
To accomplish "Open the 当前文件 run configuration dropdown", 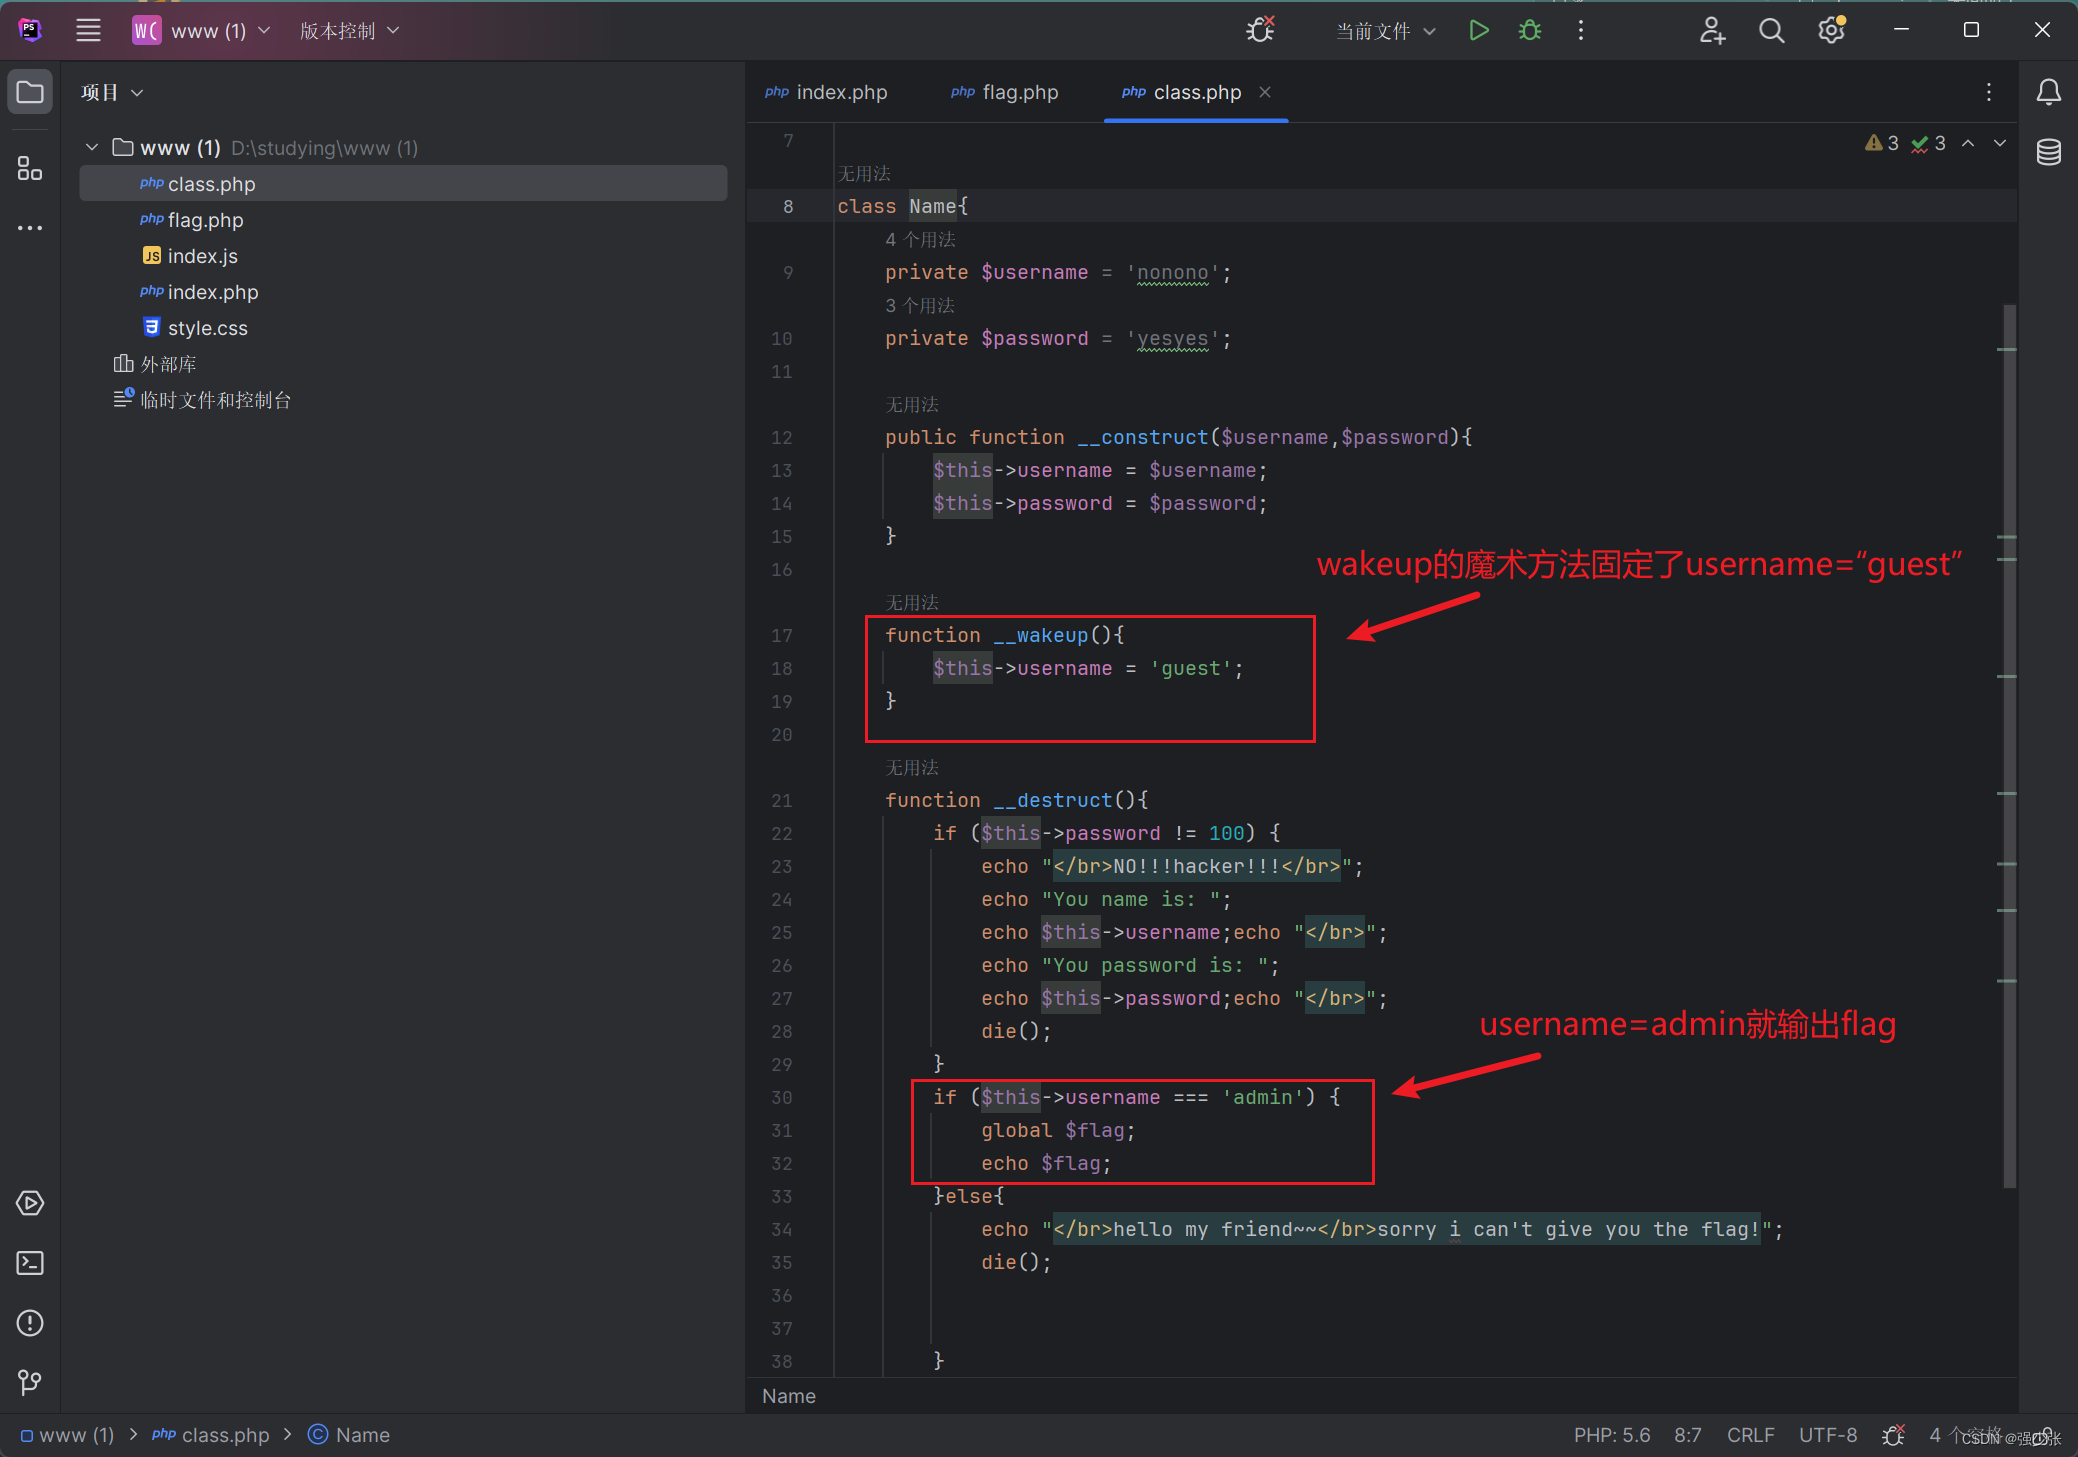I will pyautogui.click(x=1385, y=31).
